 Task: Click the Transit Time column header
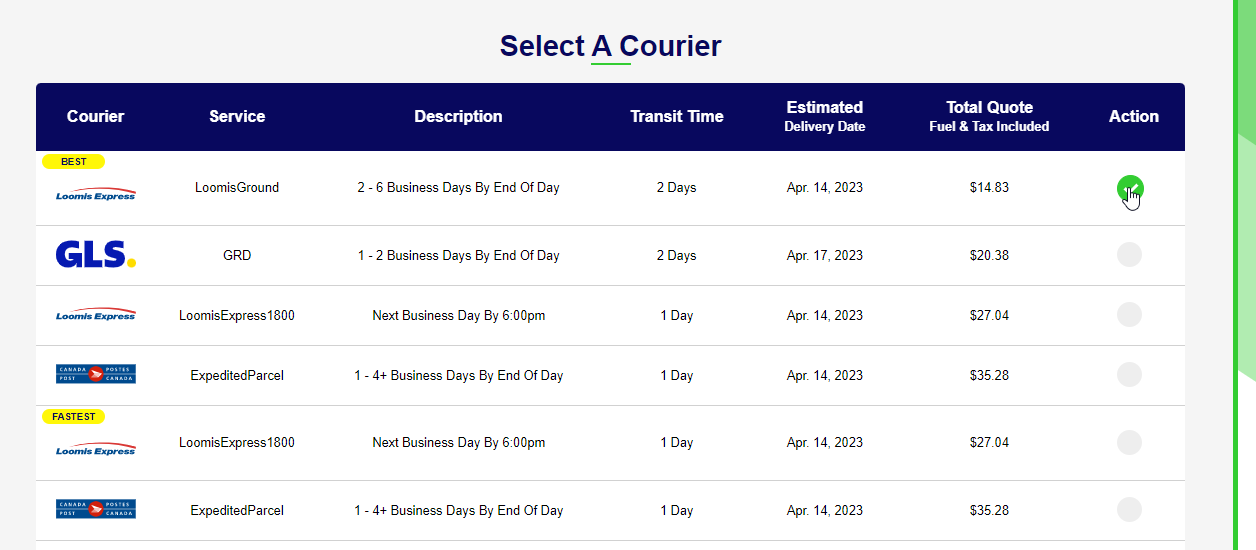coord(677,116)
